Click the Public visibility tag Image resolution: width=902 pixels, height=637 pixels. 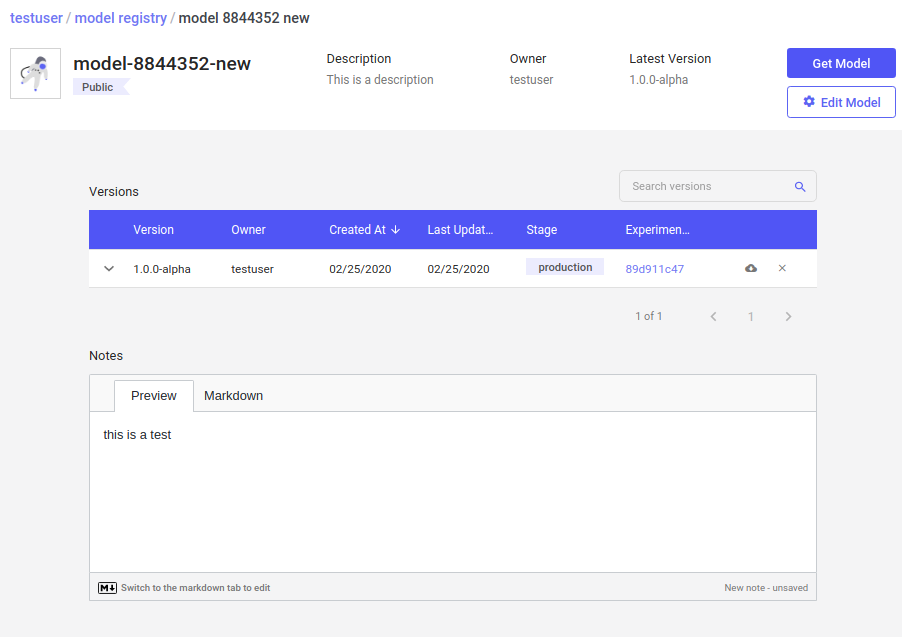coord(98,87)
